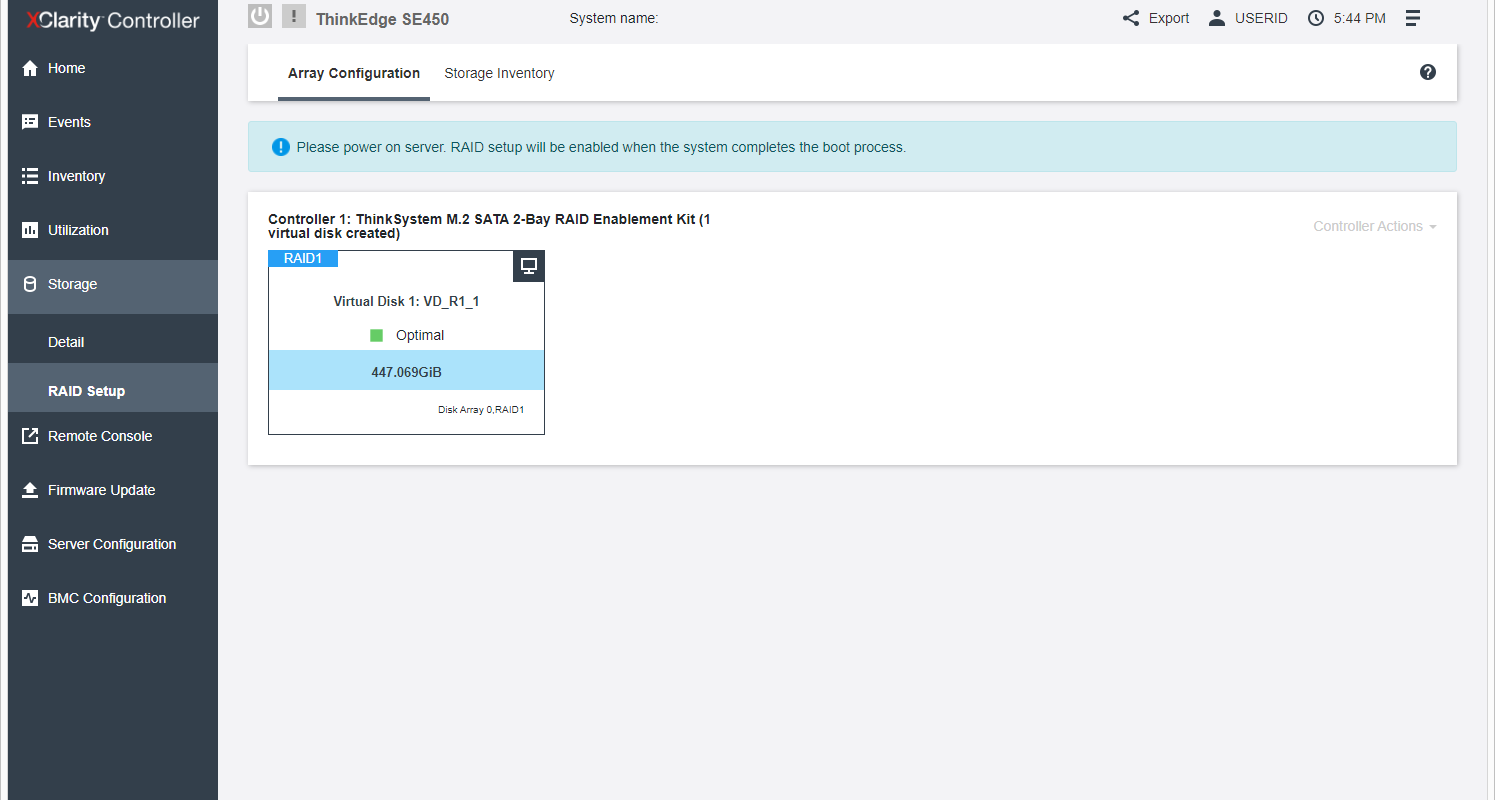Image resolution: width=1495 pixels, height=800 pixels.
Task: Click the 5:44 PM time text
Action: click(1360, 18)
